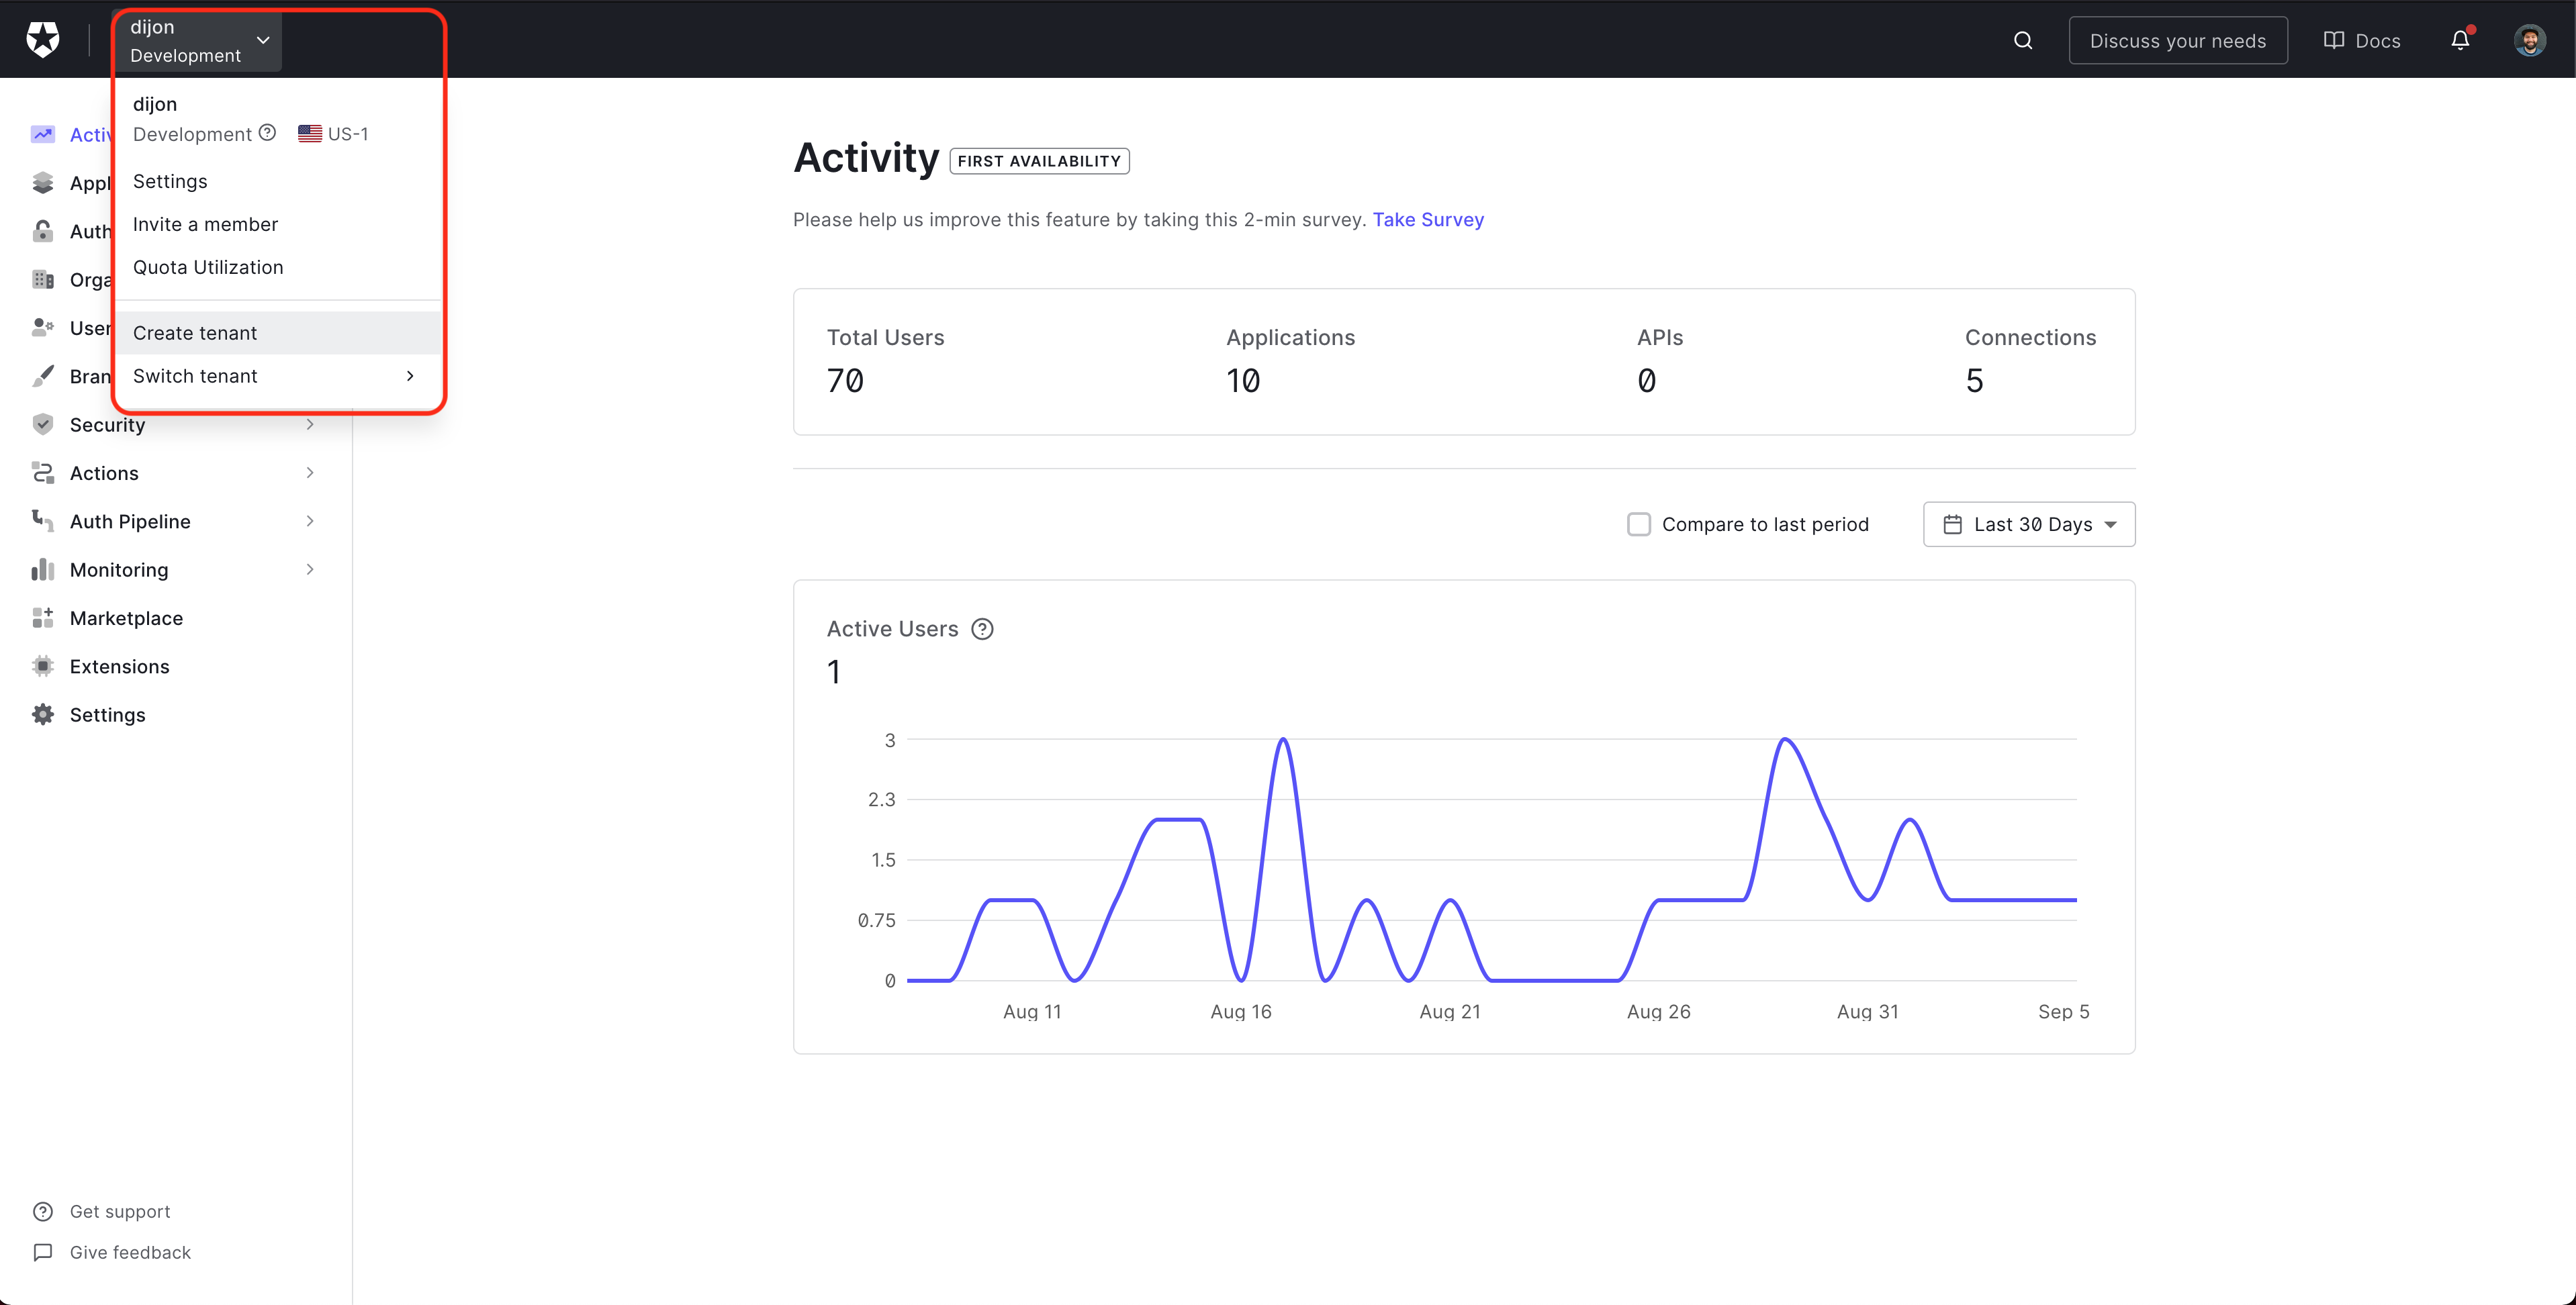Click the Activity page heading
This screenshot has height=1305, width=2576.
[866, 158]
